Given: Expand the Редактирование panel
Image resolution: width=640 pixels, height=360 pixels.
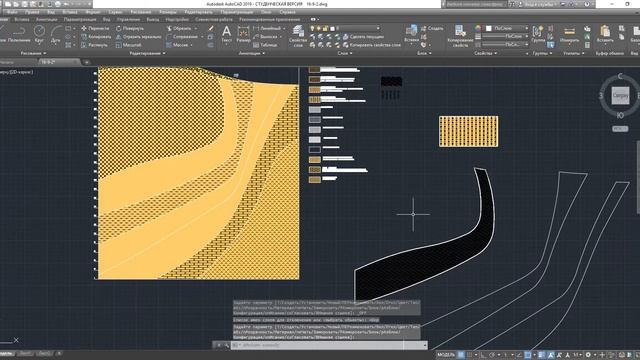Looking at the screenshot, I should (x=147, y=53).
